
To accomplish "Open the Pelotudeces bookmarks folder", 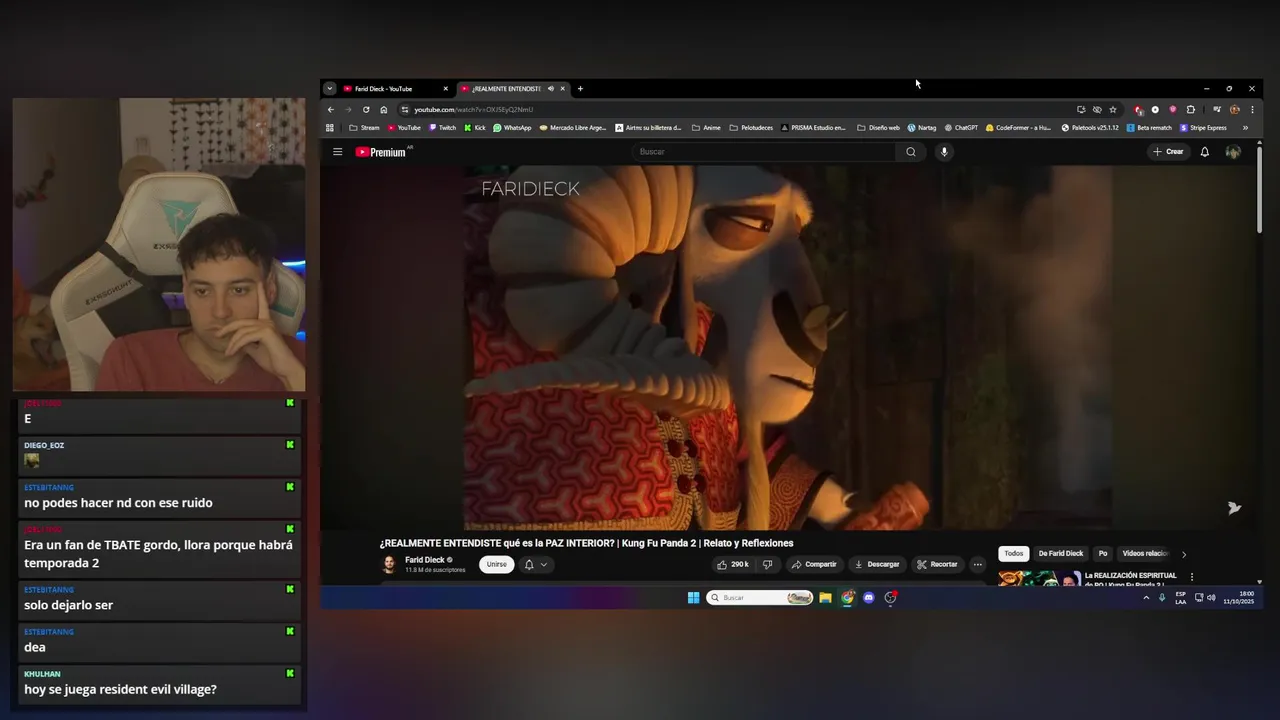I will point(751,128).
